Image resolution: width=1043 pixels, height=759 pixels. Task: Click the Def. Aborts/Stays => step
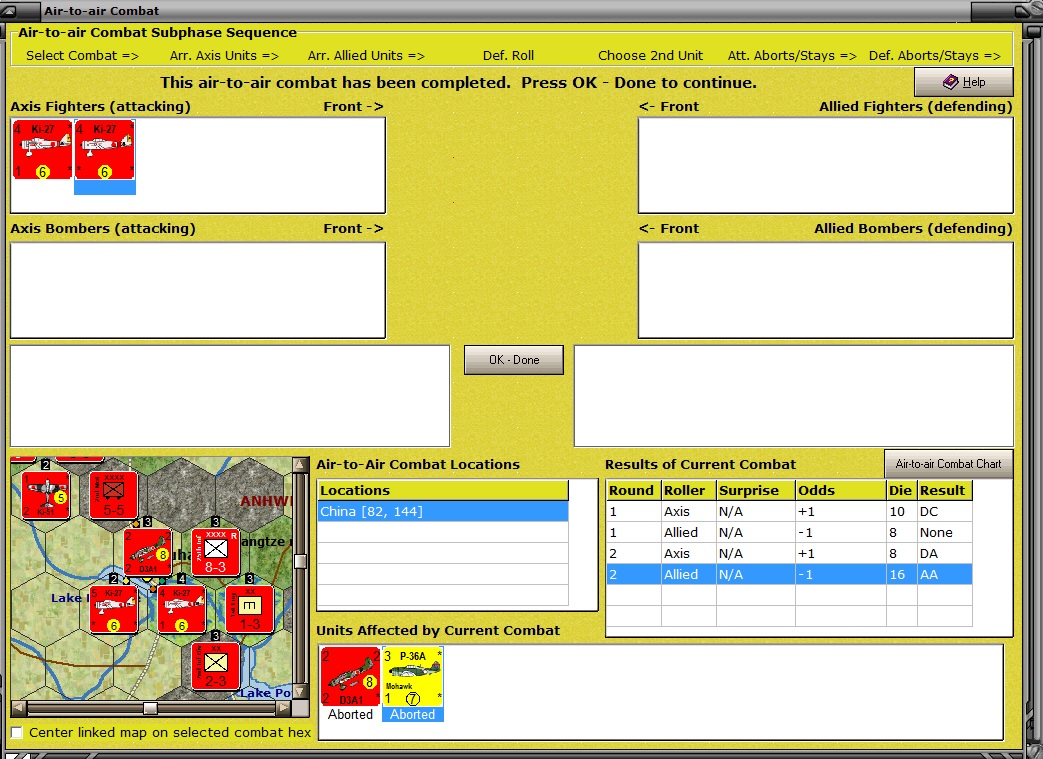tap(935, 56)
